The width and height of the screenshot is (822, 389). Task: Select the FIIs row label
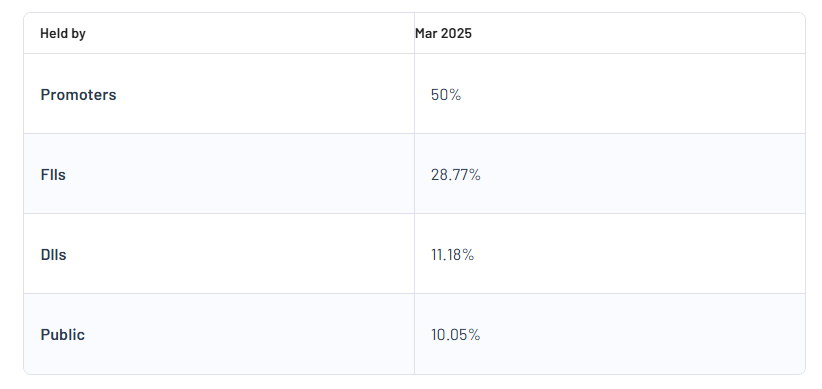(53, 175)
